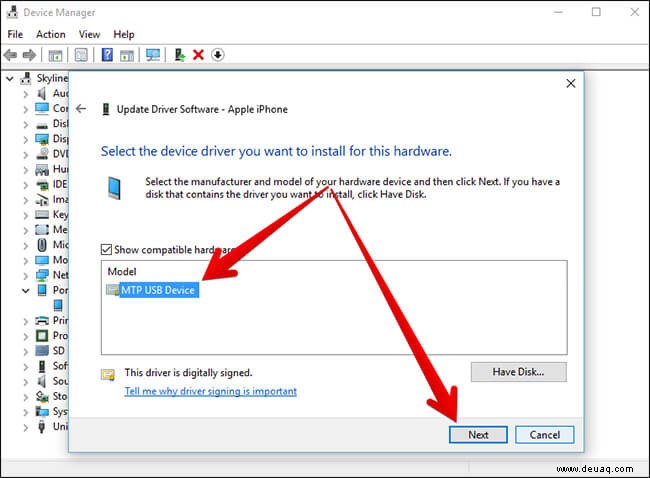Select the Memory technology tree item
This screenshot has height=478, width=650.
pos(51,230)
